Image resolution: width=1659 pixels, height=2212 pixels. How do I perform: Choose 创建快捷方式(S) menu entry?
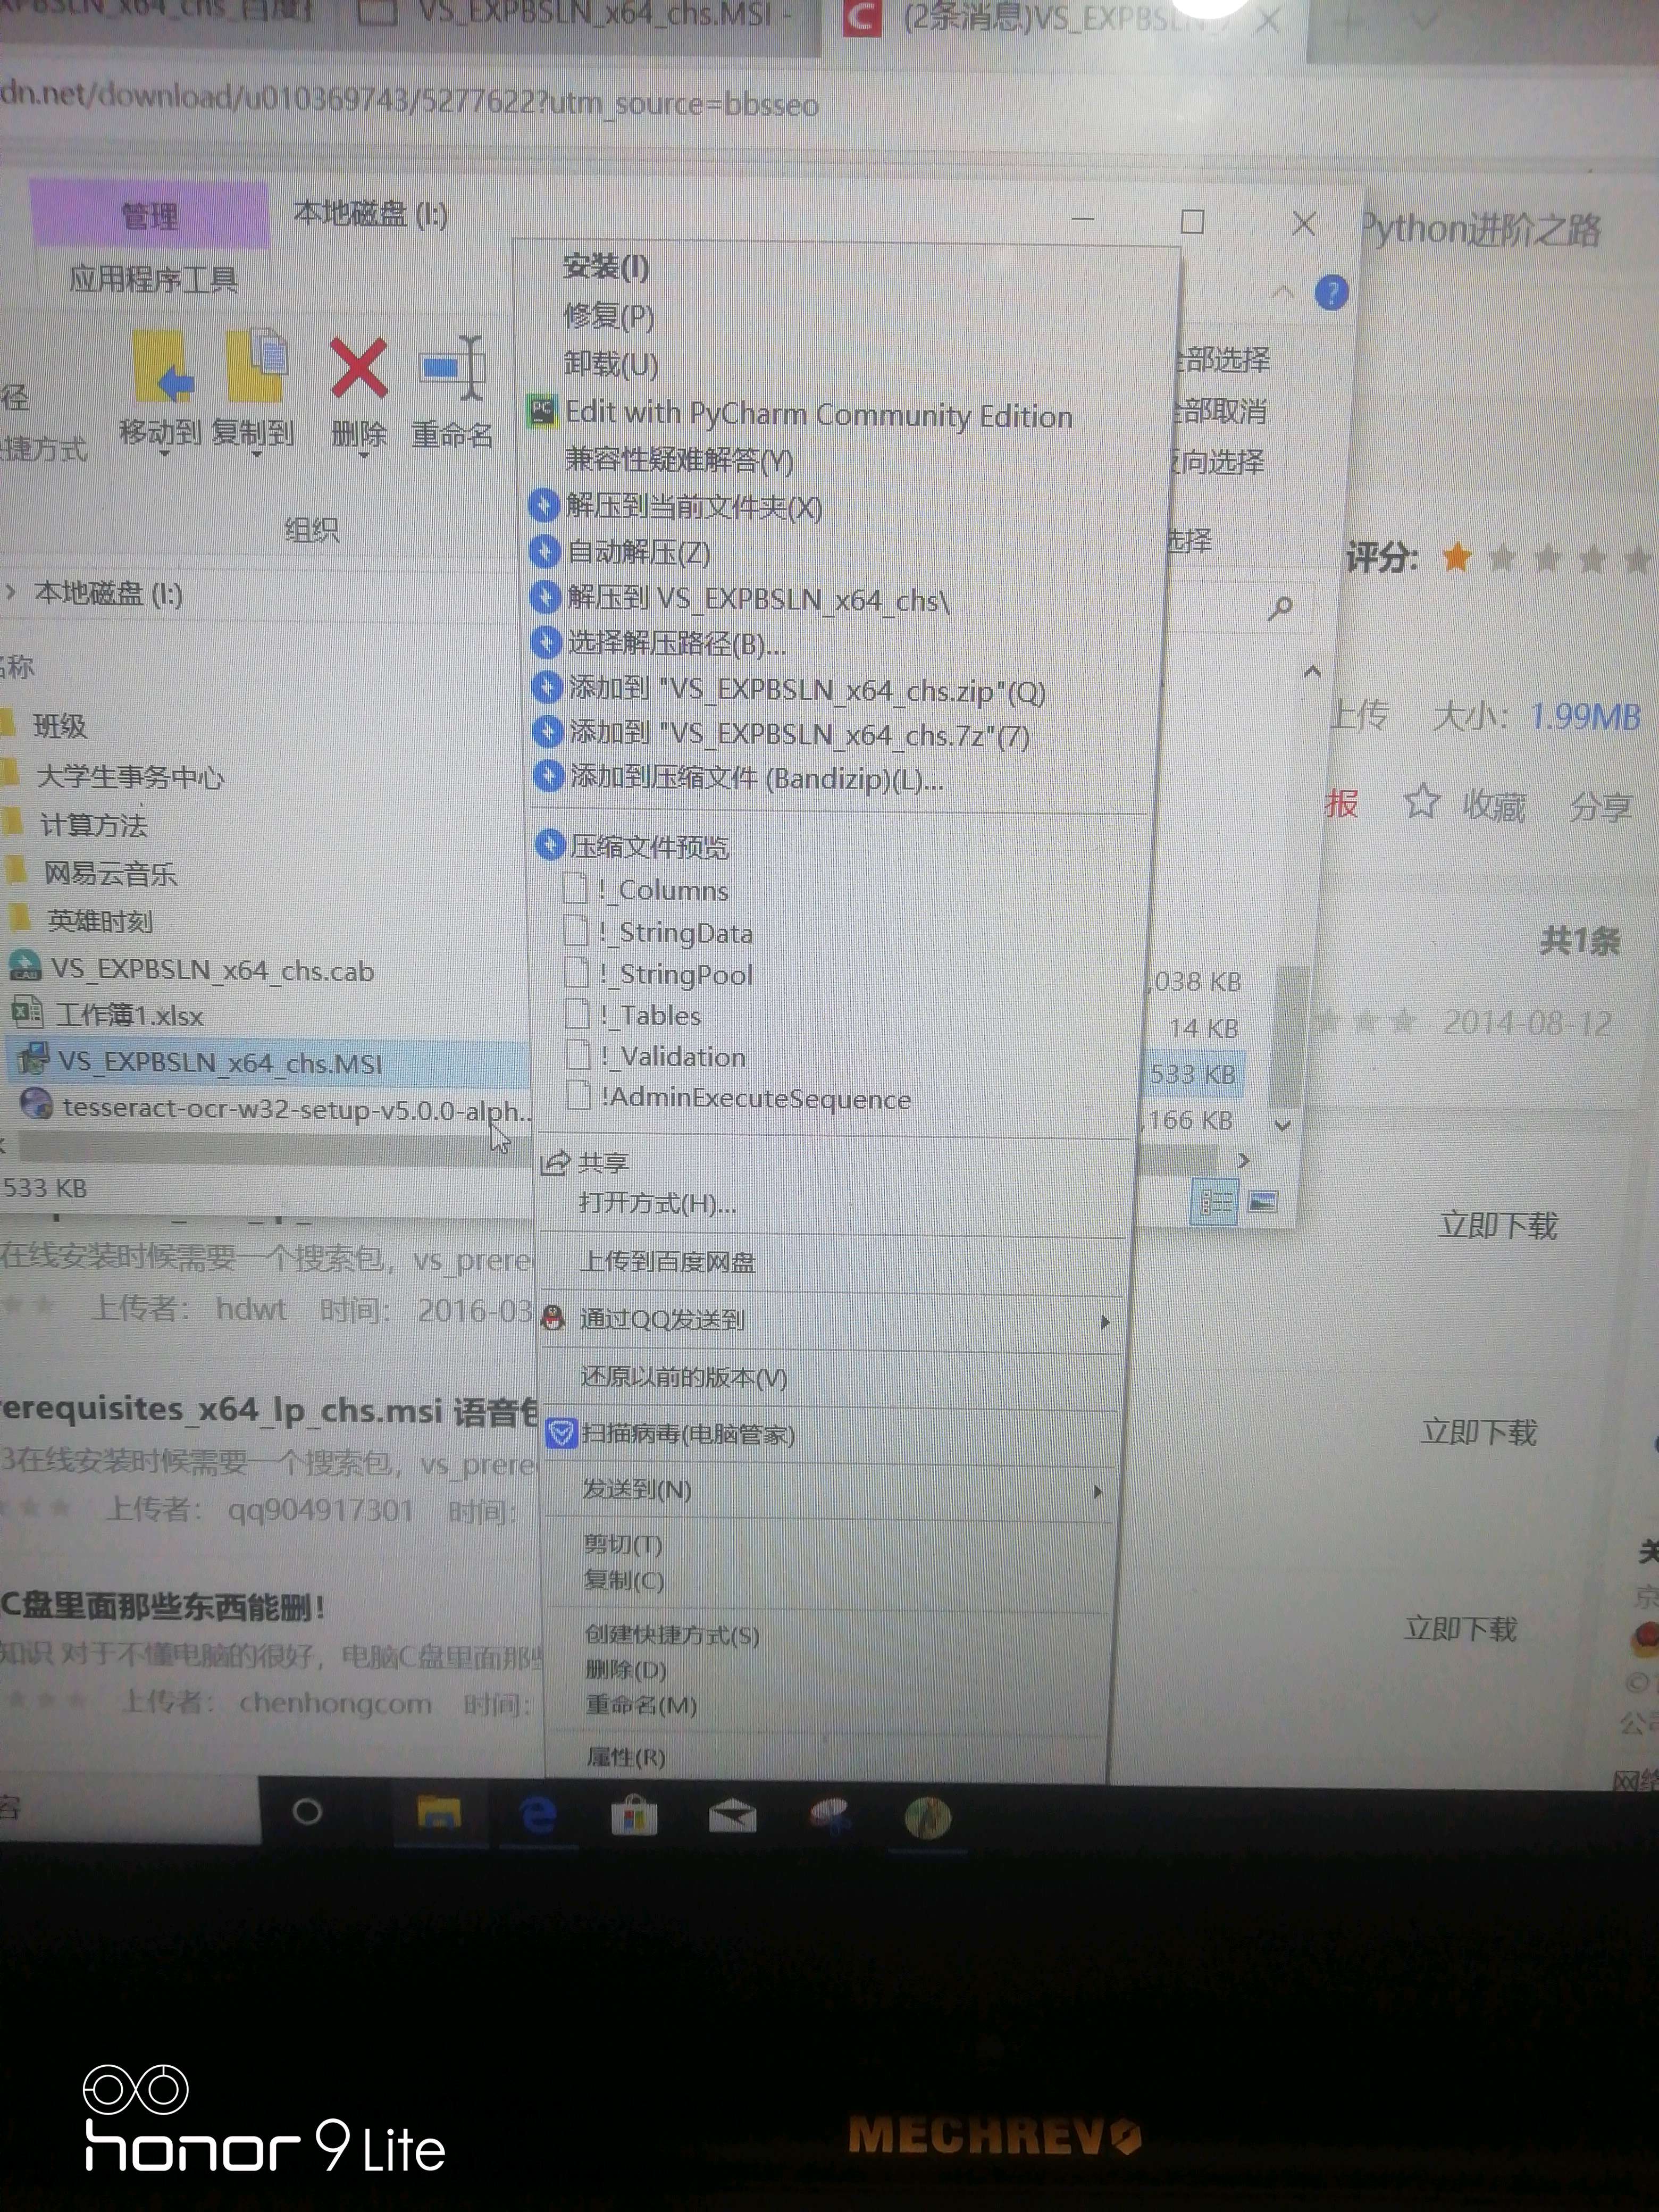click(x=672, y=1635)
